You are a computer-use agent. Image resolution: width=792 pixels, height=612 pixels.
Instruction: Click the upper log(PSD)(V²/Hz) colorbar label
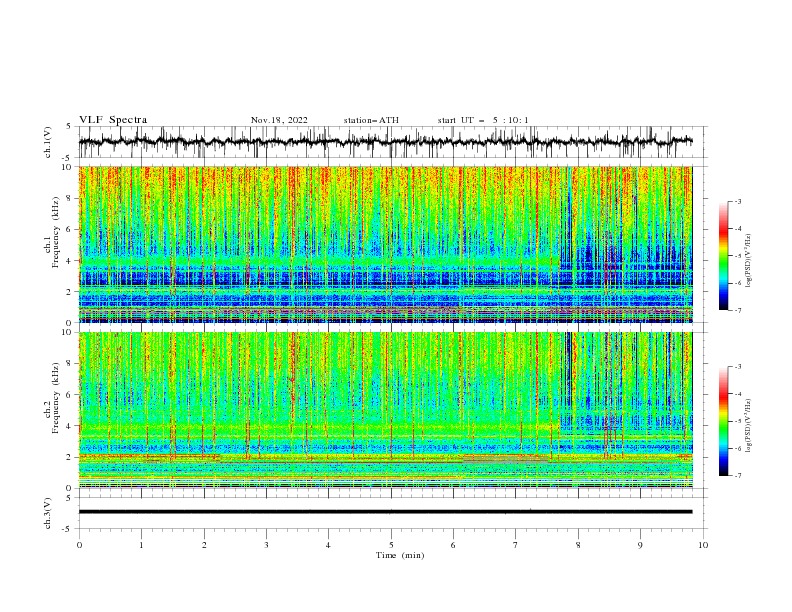point(749,261)
